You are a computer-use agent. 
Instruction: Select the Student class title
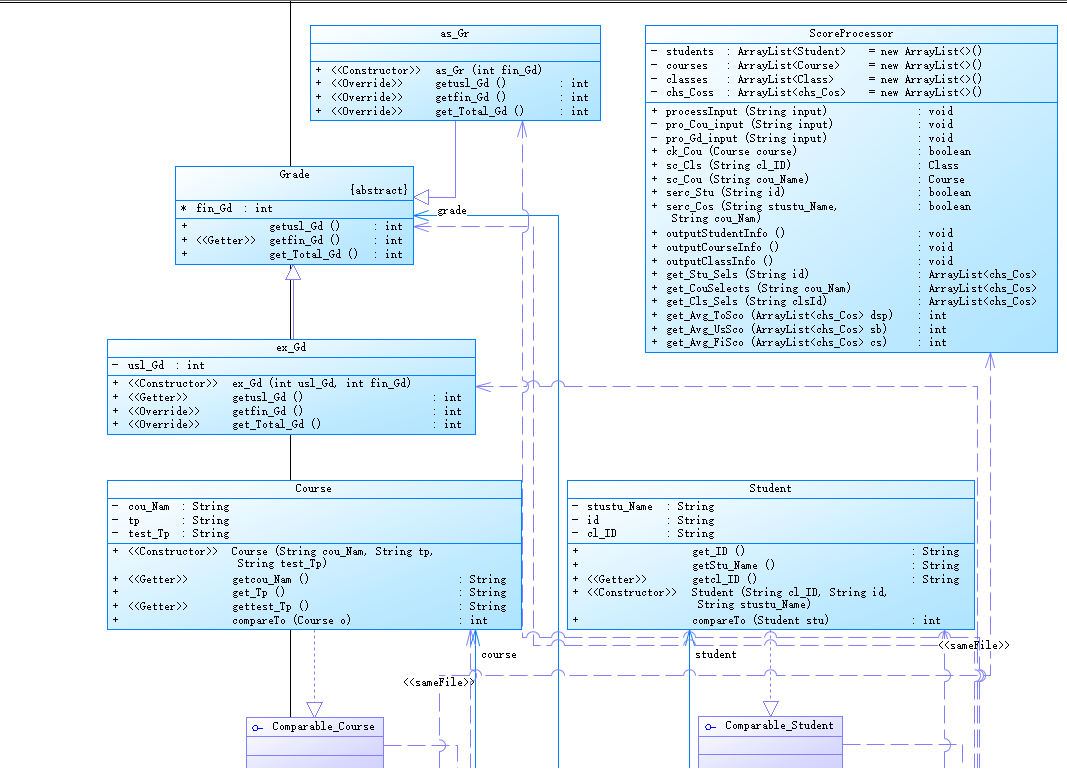pos(770,489)
